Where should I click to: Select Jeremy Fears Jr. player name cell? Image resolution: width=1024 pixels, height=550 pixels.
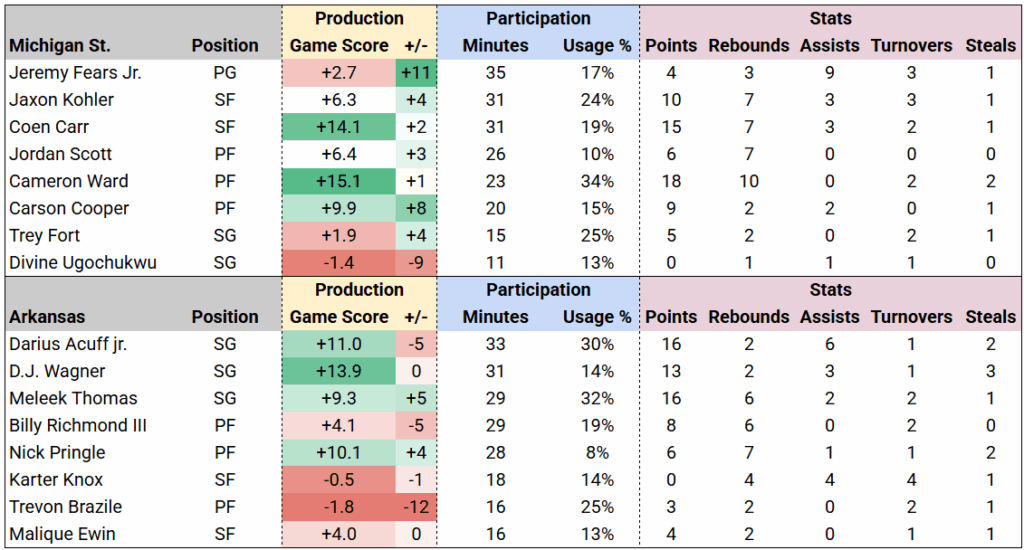[74, 73]
